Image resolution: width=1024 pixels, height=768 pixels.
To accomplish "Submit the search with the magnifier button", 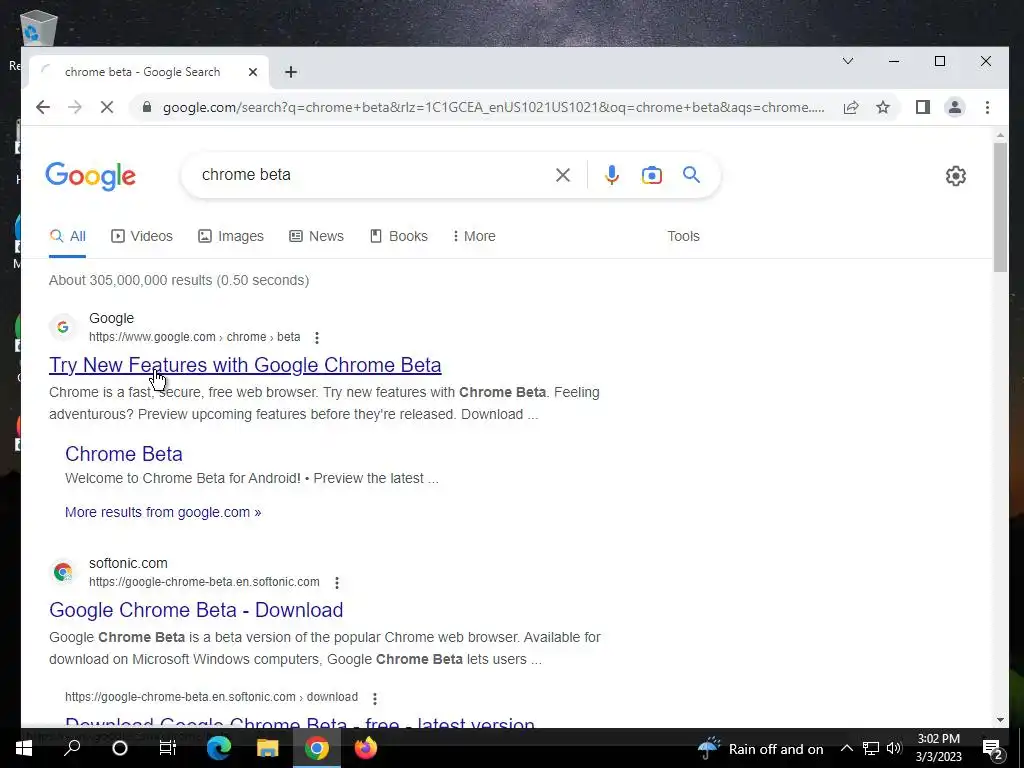I will [x=692, y=175].
